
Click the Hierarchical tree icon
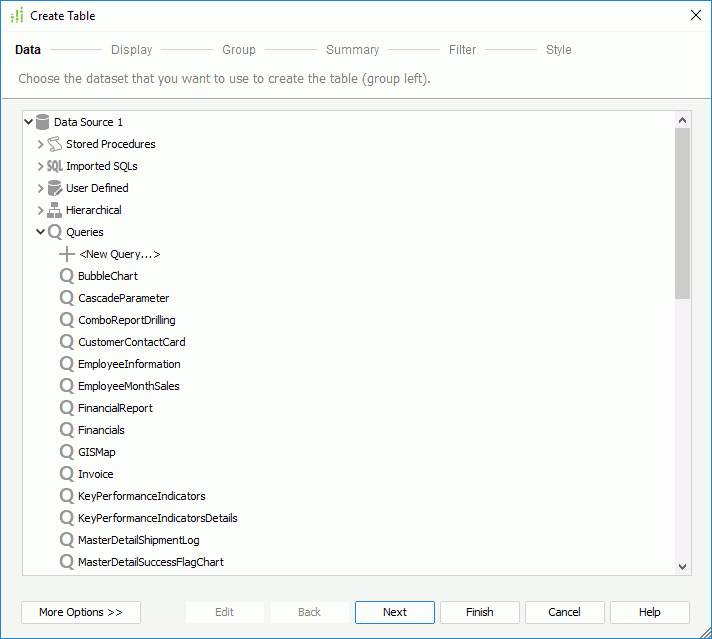(54, 210)
